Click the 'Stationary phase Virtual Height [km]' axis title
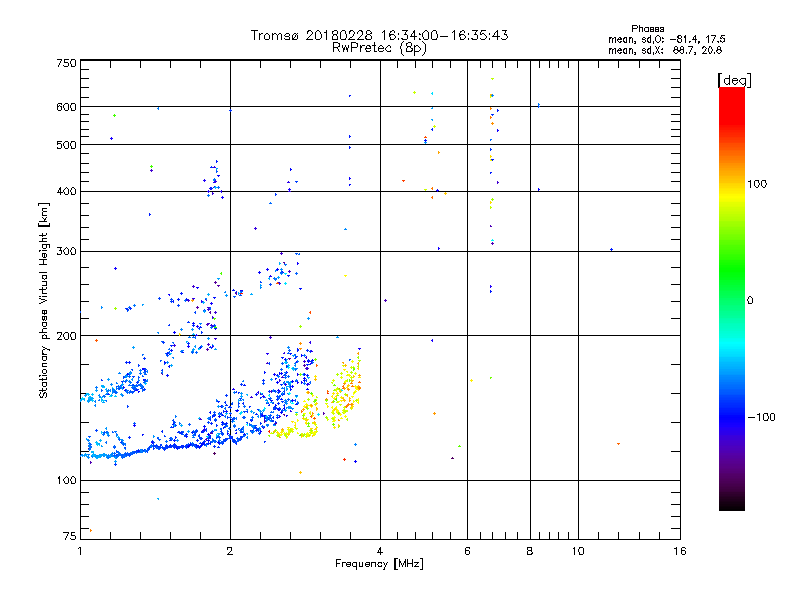The height and width of the screenshot is (600, 800). click(44, 300)
